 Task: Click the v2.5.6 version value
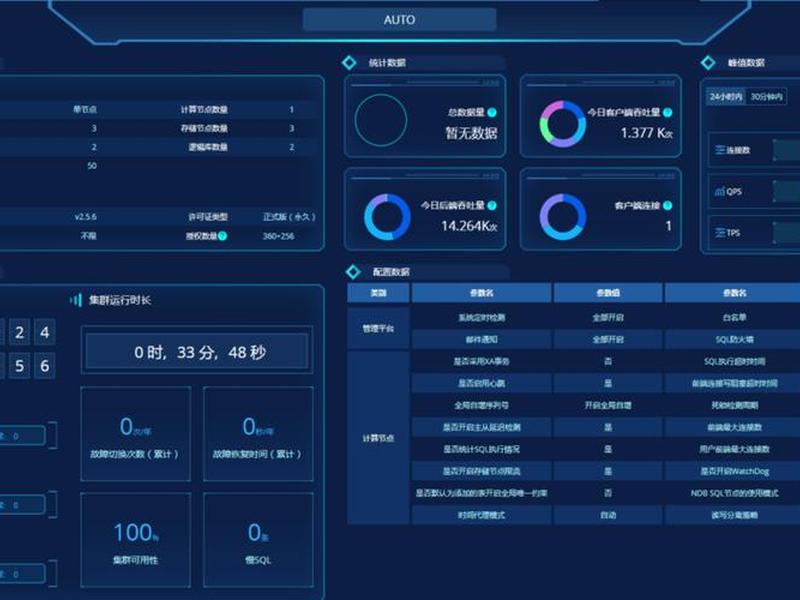click(85, 217)
